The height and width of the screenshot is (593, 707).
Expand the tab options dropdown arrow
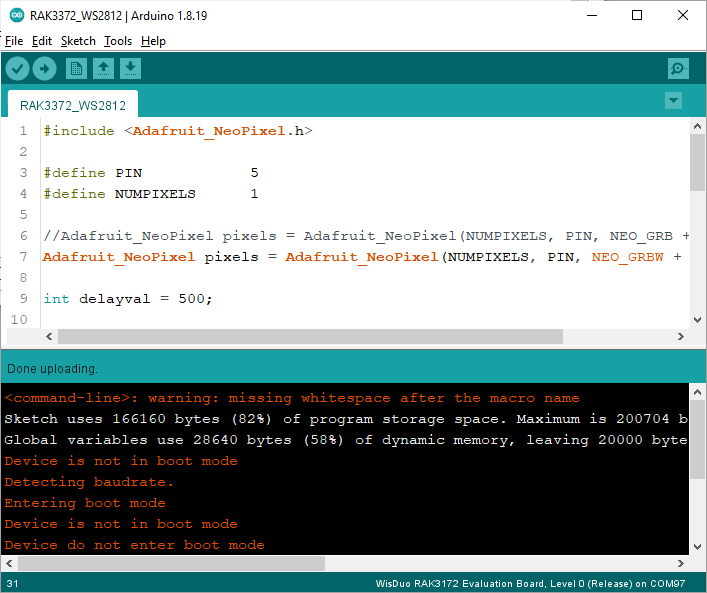(673, 101)
